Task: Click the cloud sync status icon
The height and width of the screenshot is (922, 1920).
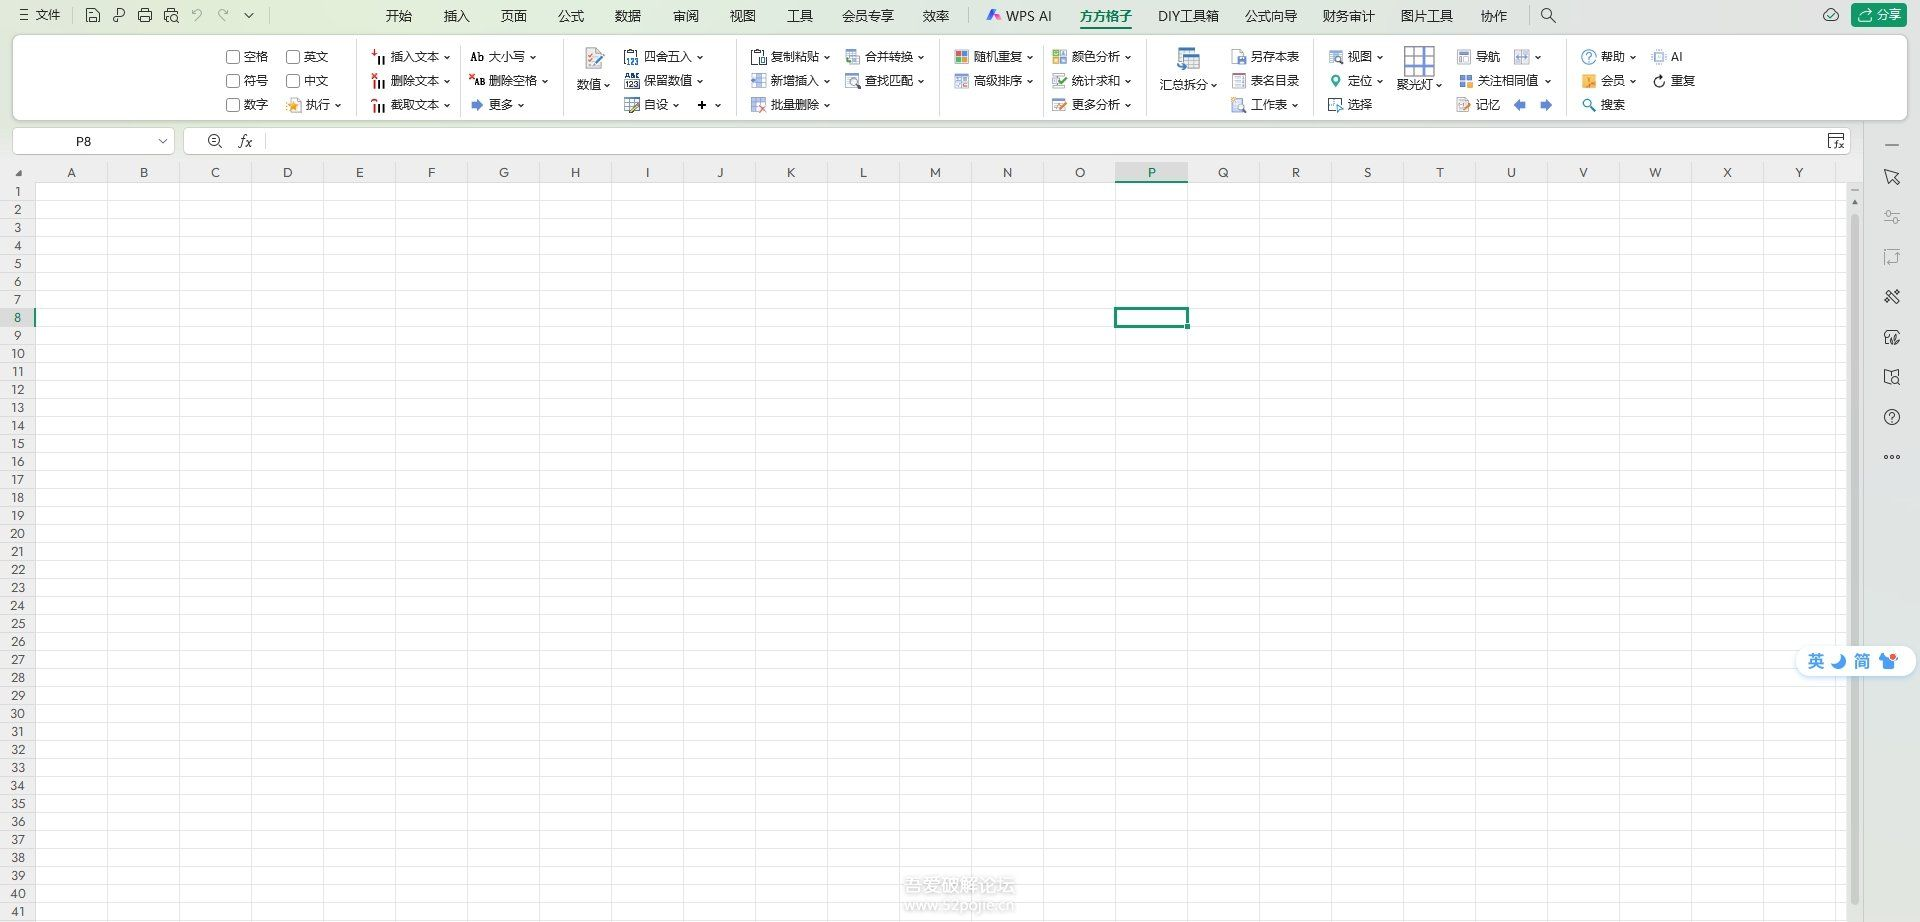Action: tap(1831, 15)
